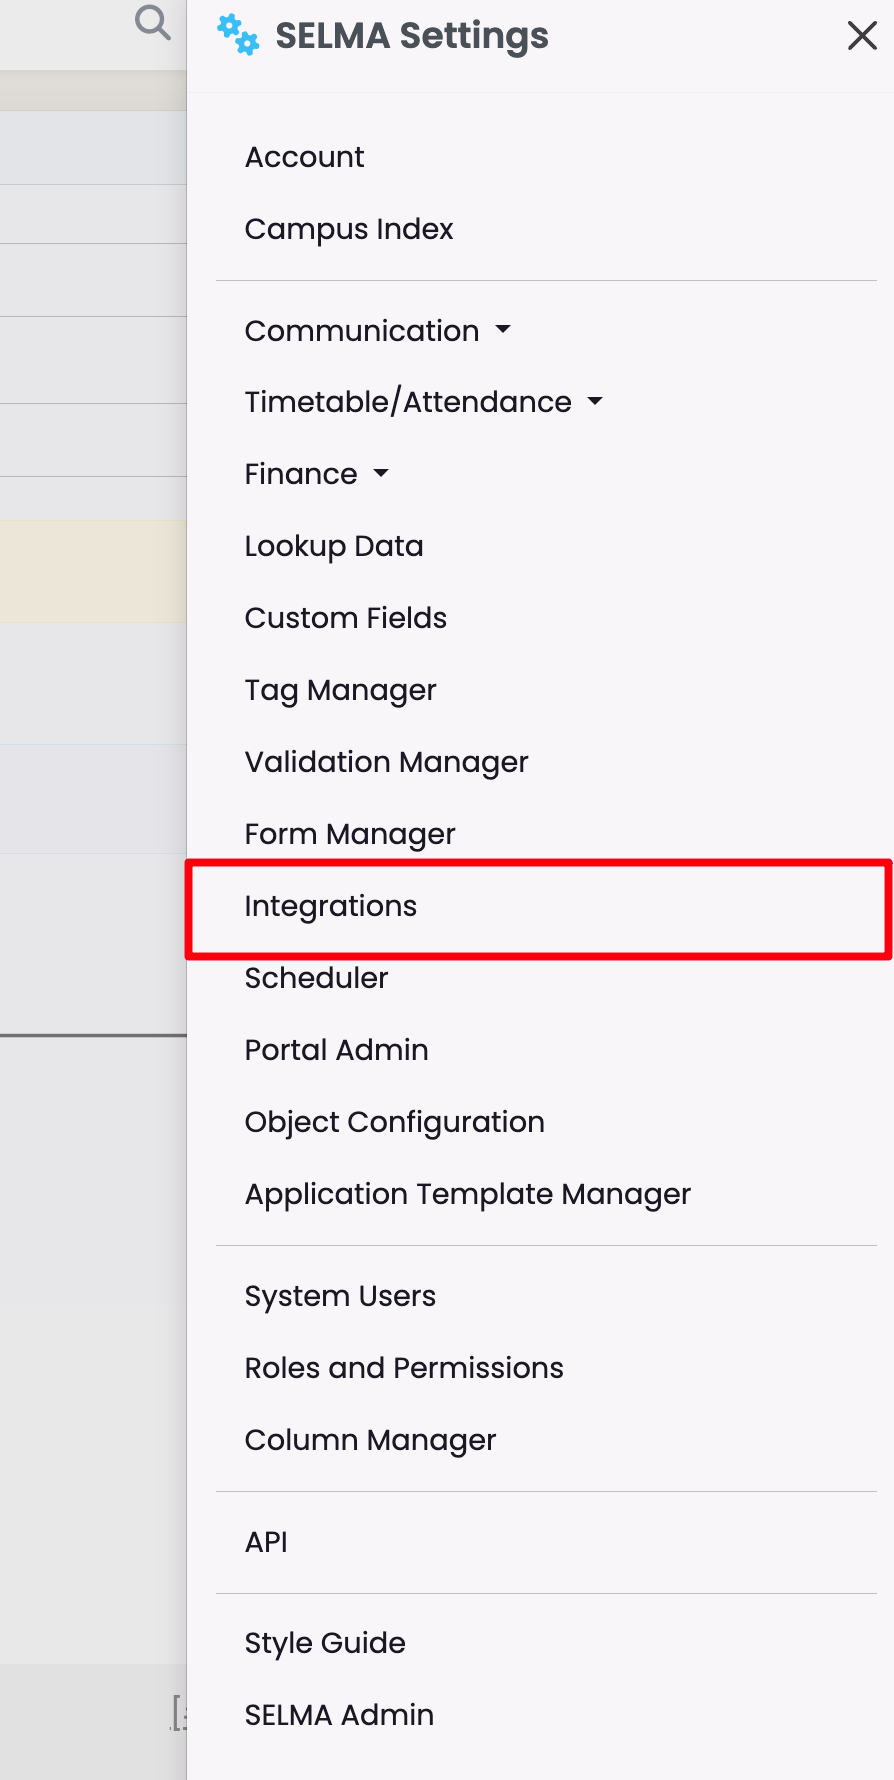Open System Users
Image resolution: width=894 pixels, height=1780 pixels.
(x=340, y=1296)
